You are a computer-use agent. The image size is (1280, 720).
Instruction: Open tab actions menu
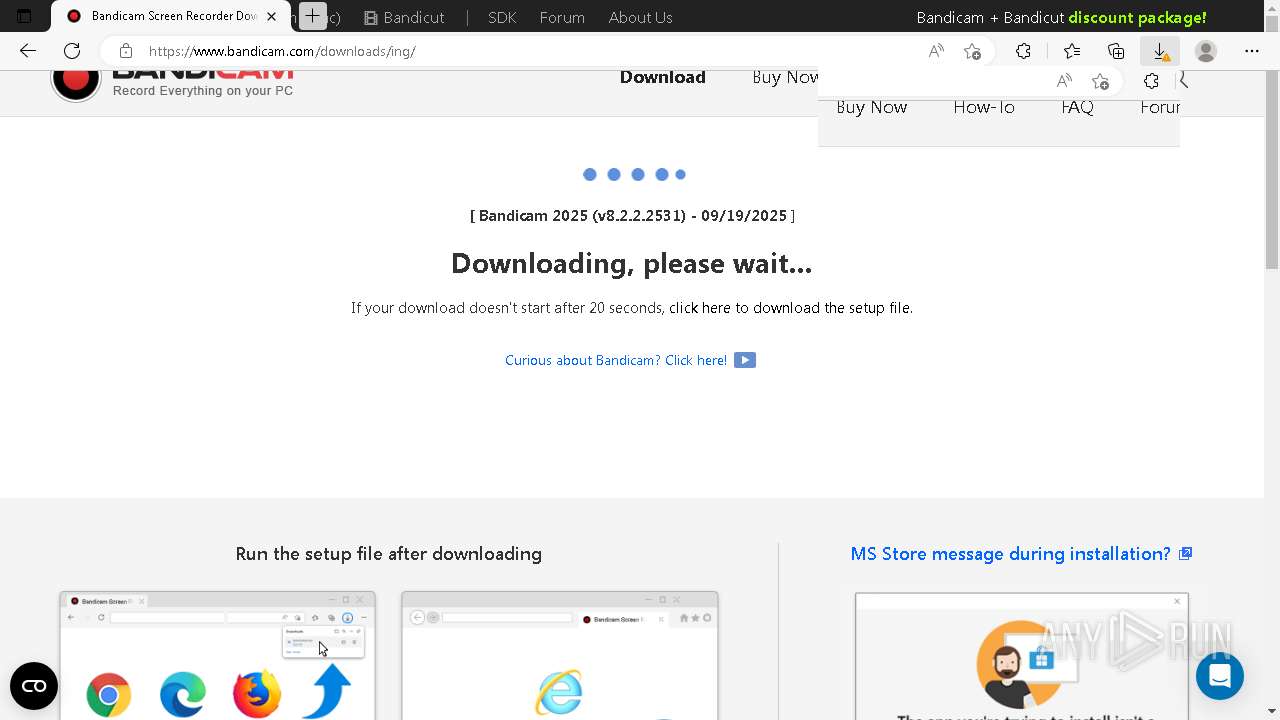(x=24, y=17)
